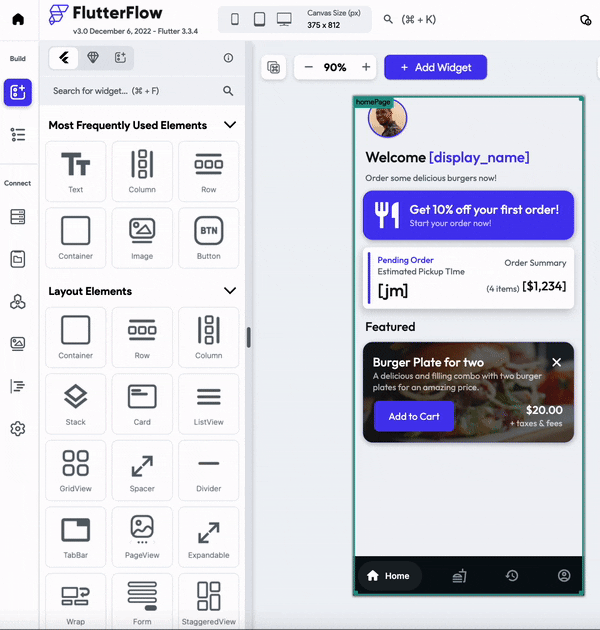600x630 pixels.
Task: Switch canvas to phone device view
Action: coord(235,19)
